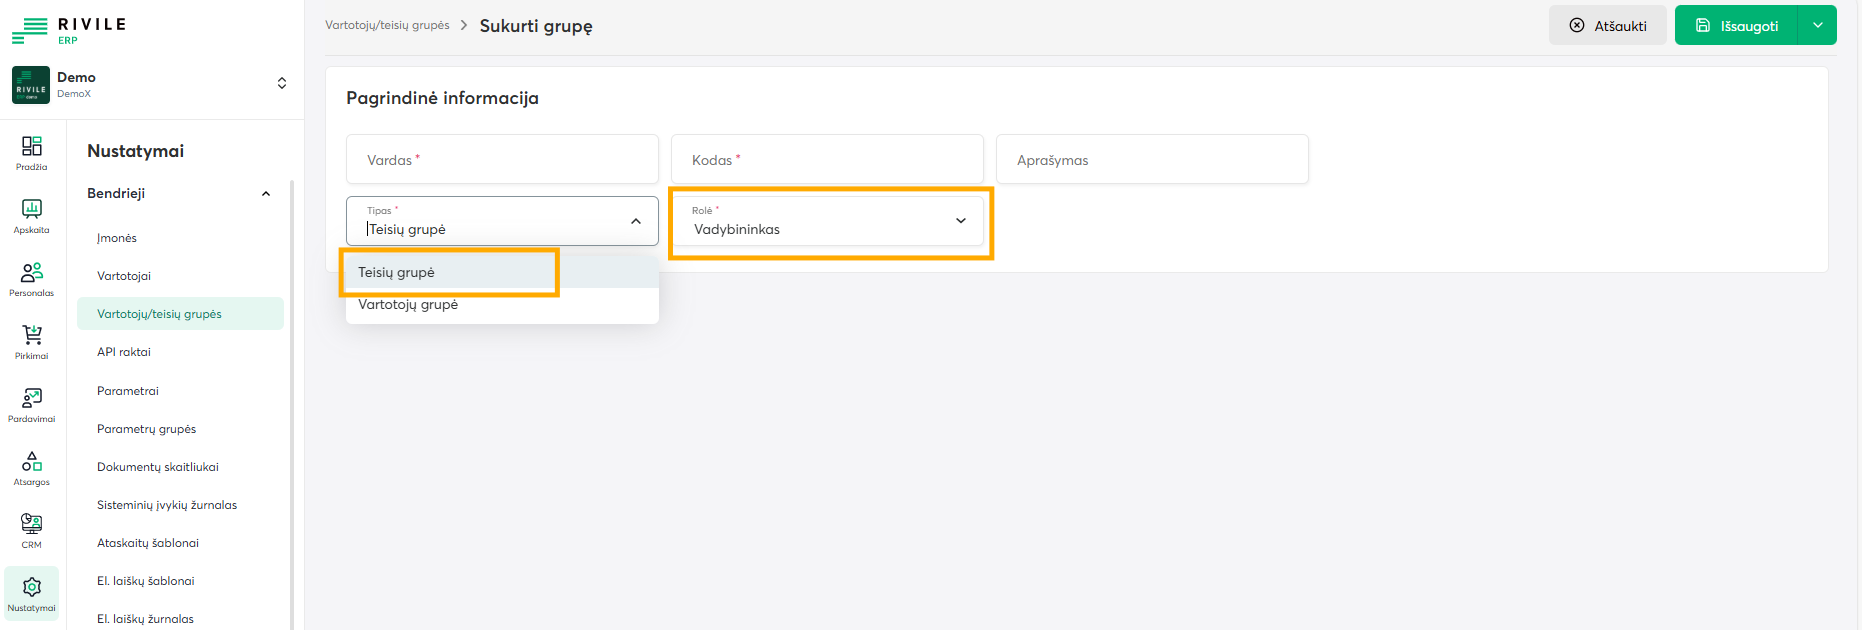The height and width of the screenshot is (630, 1862).
Task: Collapse the Tipas dropdown list
Action: click(636, 221)
